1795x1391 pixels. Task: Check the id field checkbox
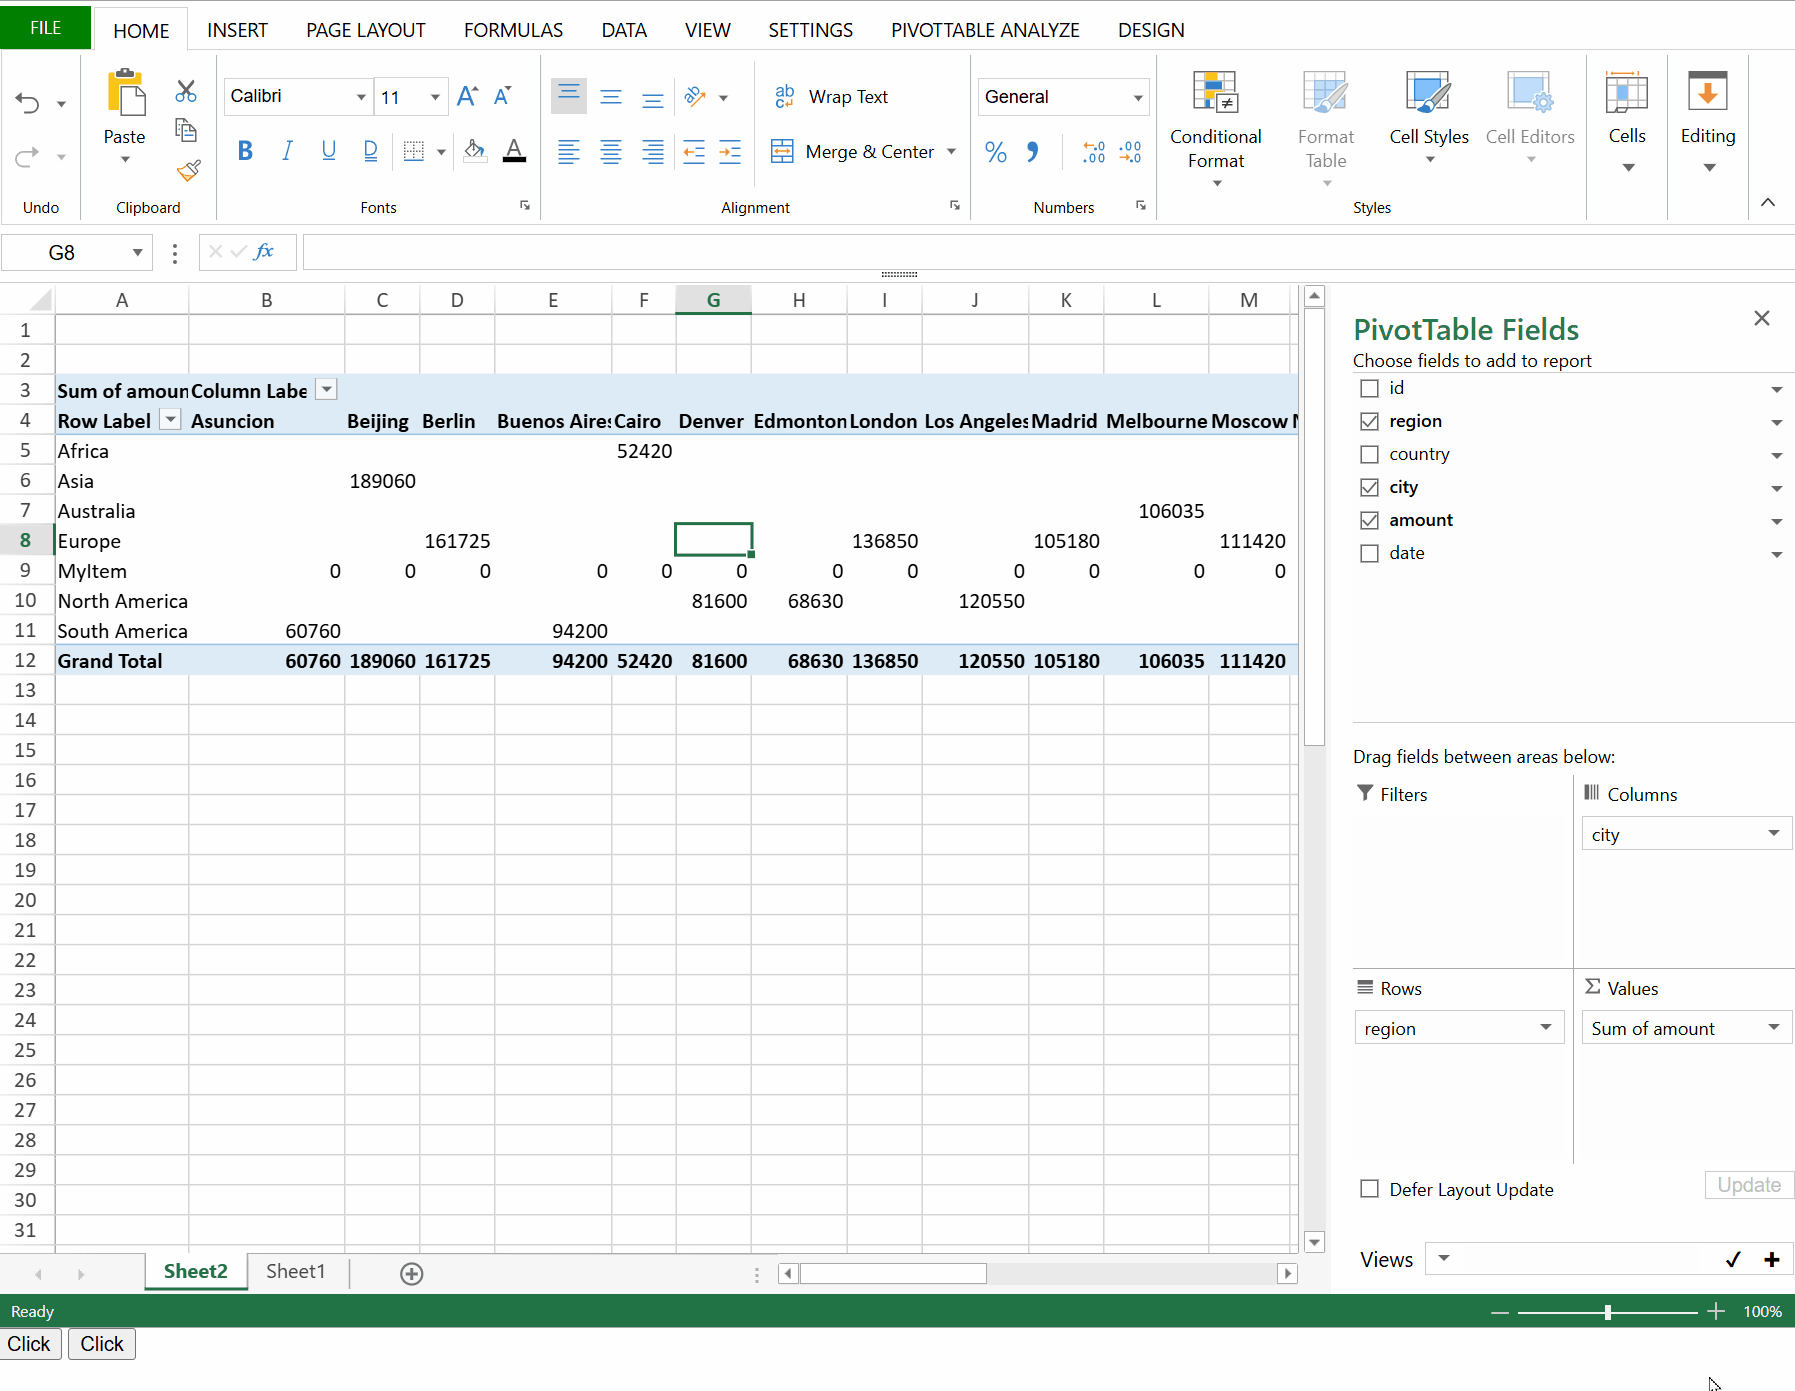tap(1369, 388)
